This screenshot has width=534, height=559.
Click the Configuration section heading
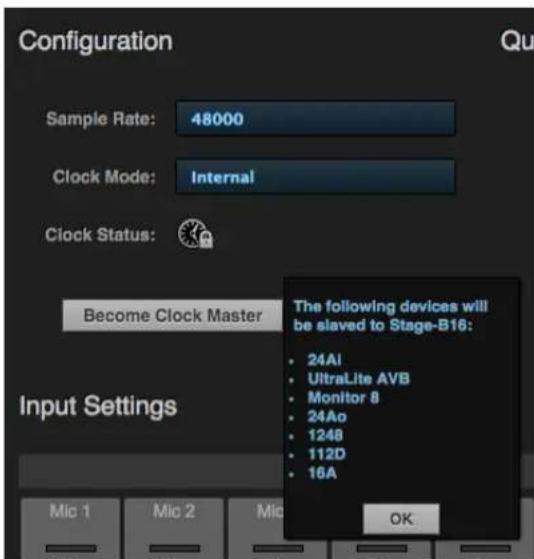point(96,41)
